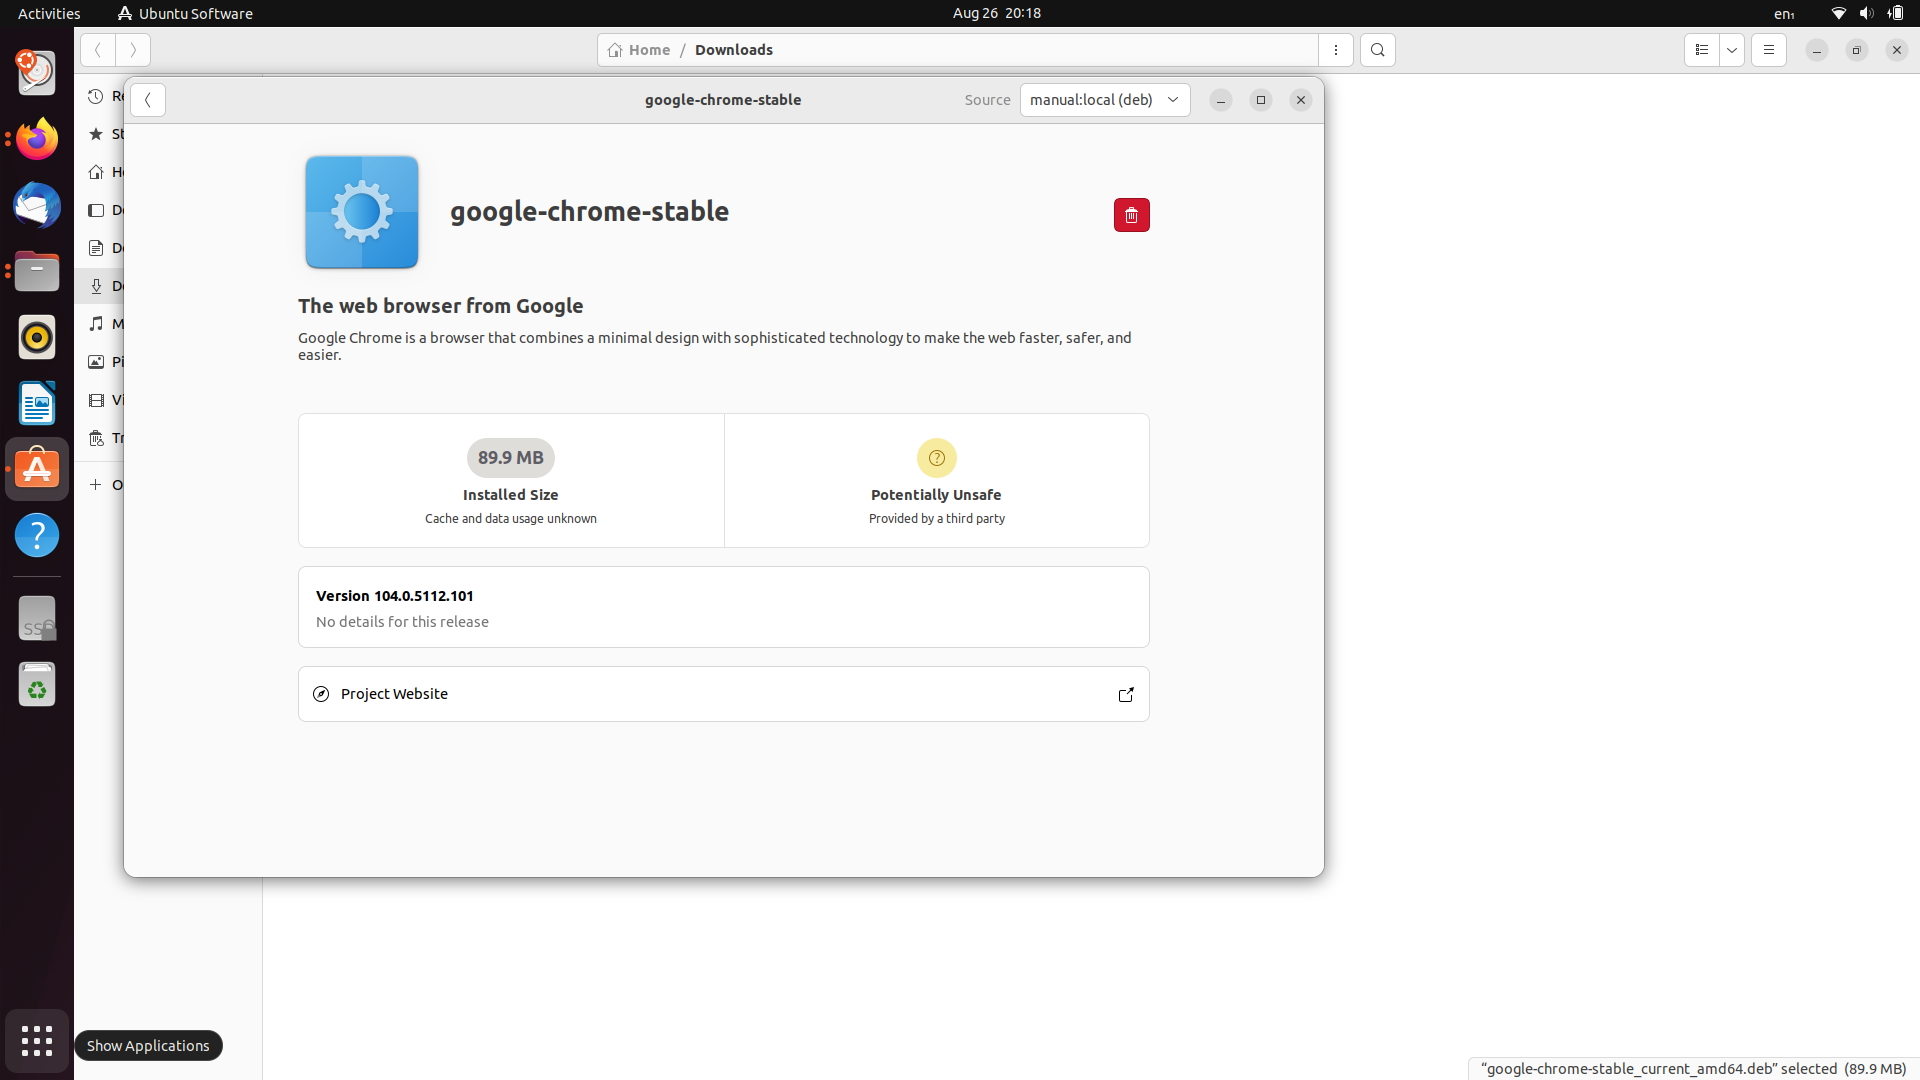Minimize the Ubuntu Software window
1920x1080 pixels.
[x=1220, y=100]
